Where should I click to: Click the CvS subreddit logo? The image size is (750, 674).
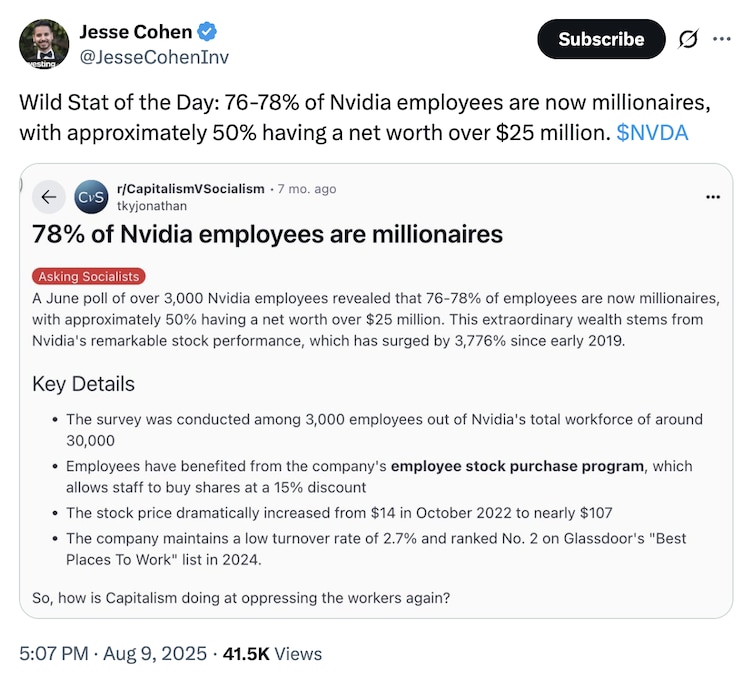91,197
